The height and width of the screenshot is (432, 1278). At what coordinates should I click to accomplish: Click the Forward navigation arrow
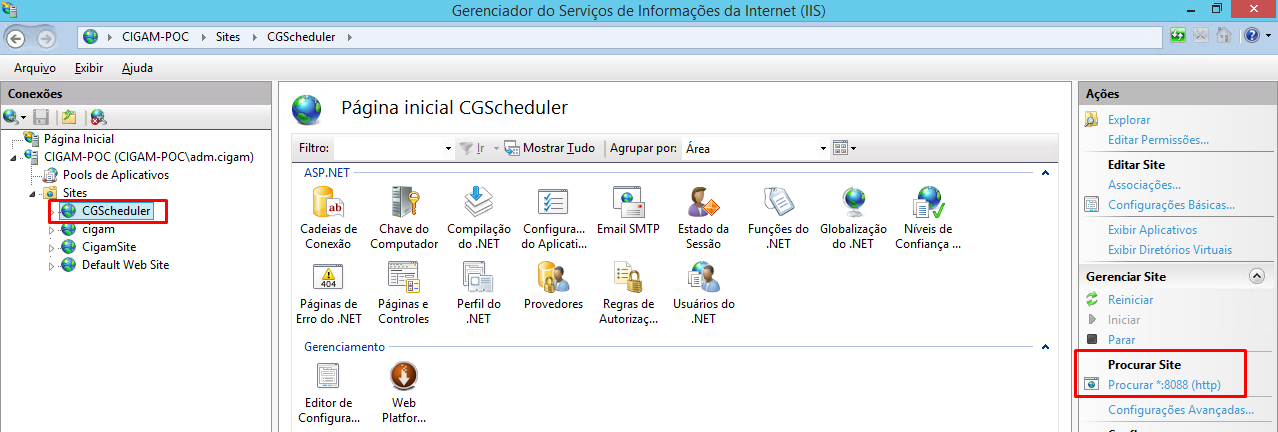coord(45,38)
